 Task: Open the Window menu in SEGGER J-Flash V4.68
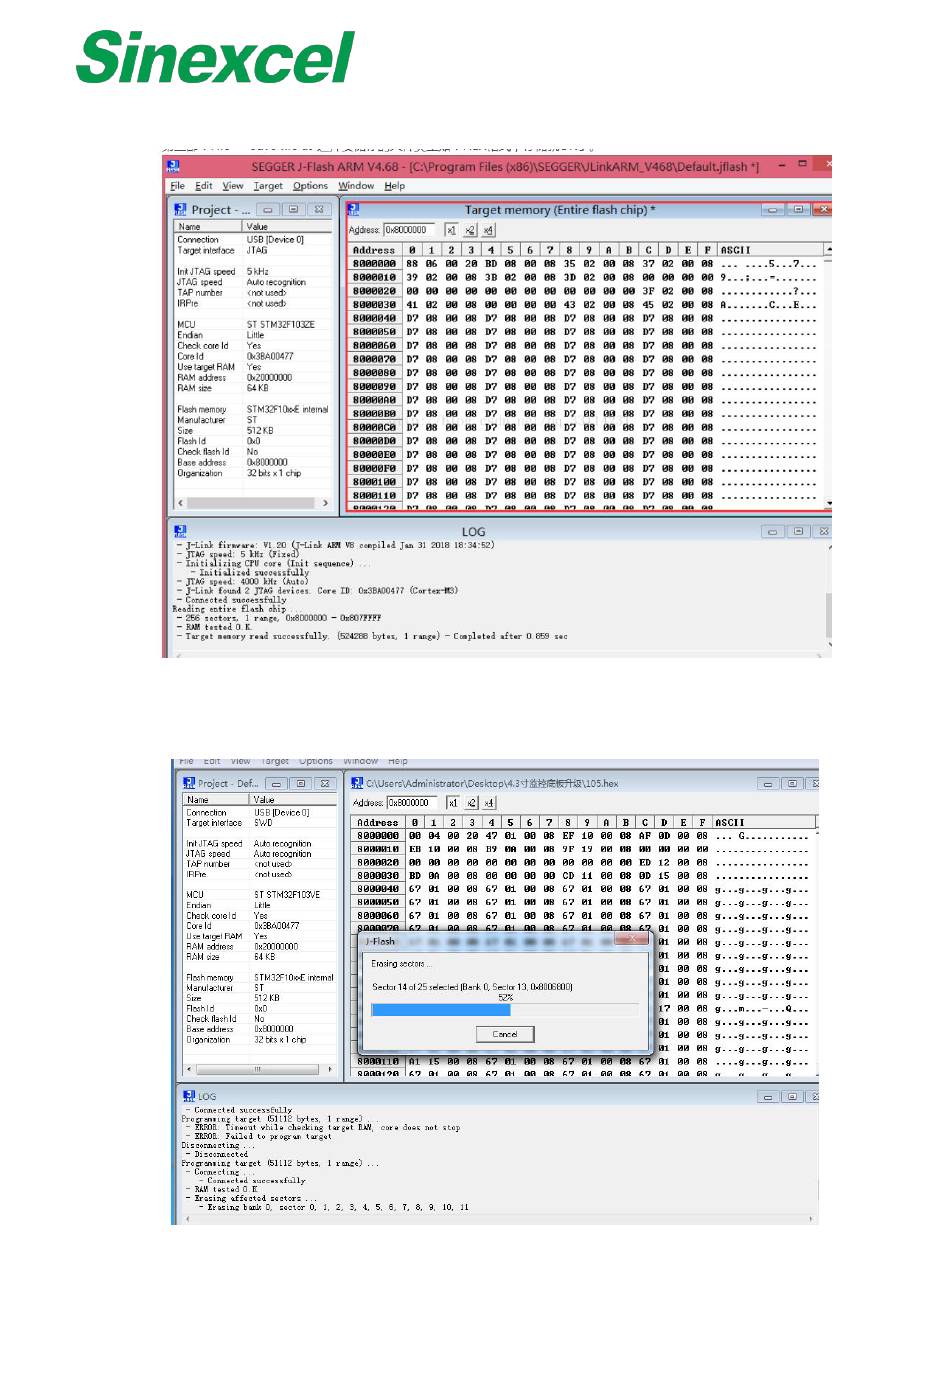tap(356, 186)
